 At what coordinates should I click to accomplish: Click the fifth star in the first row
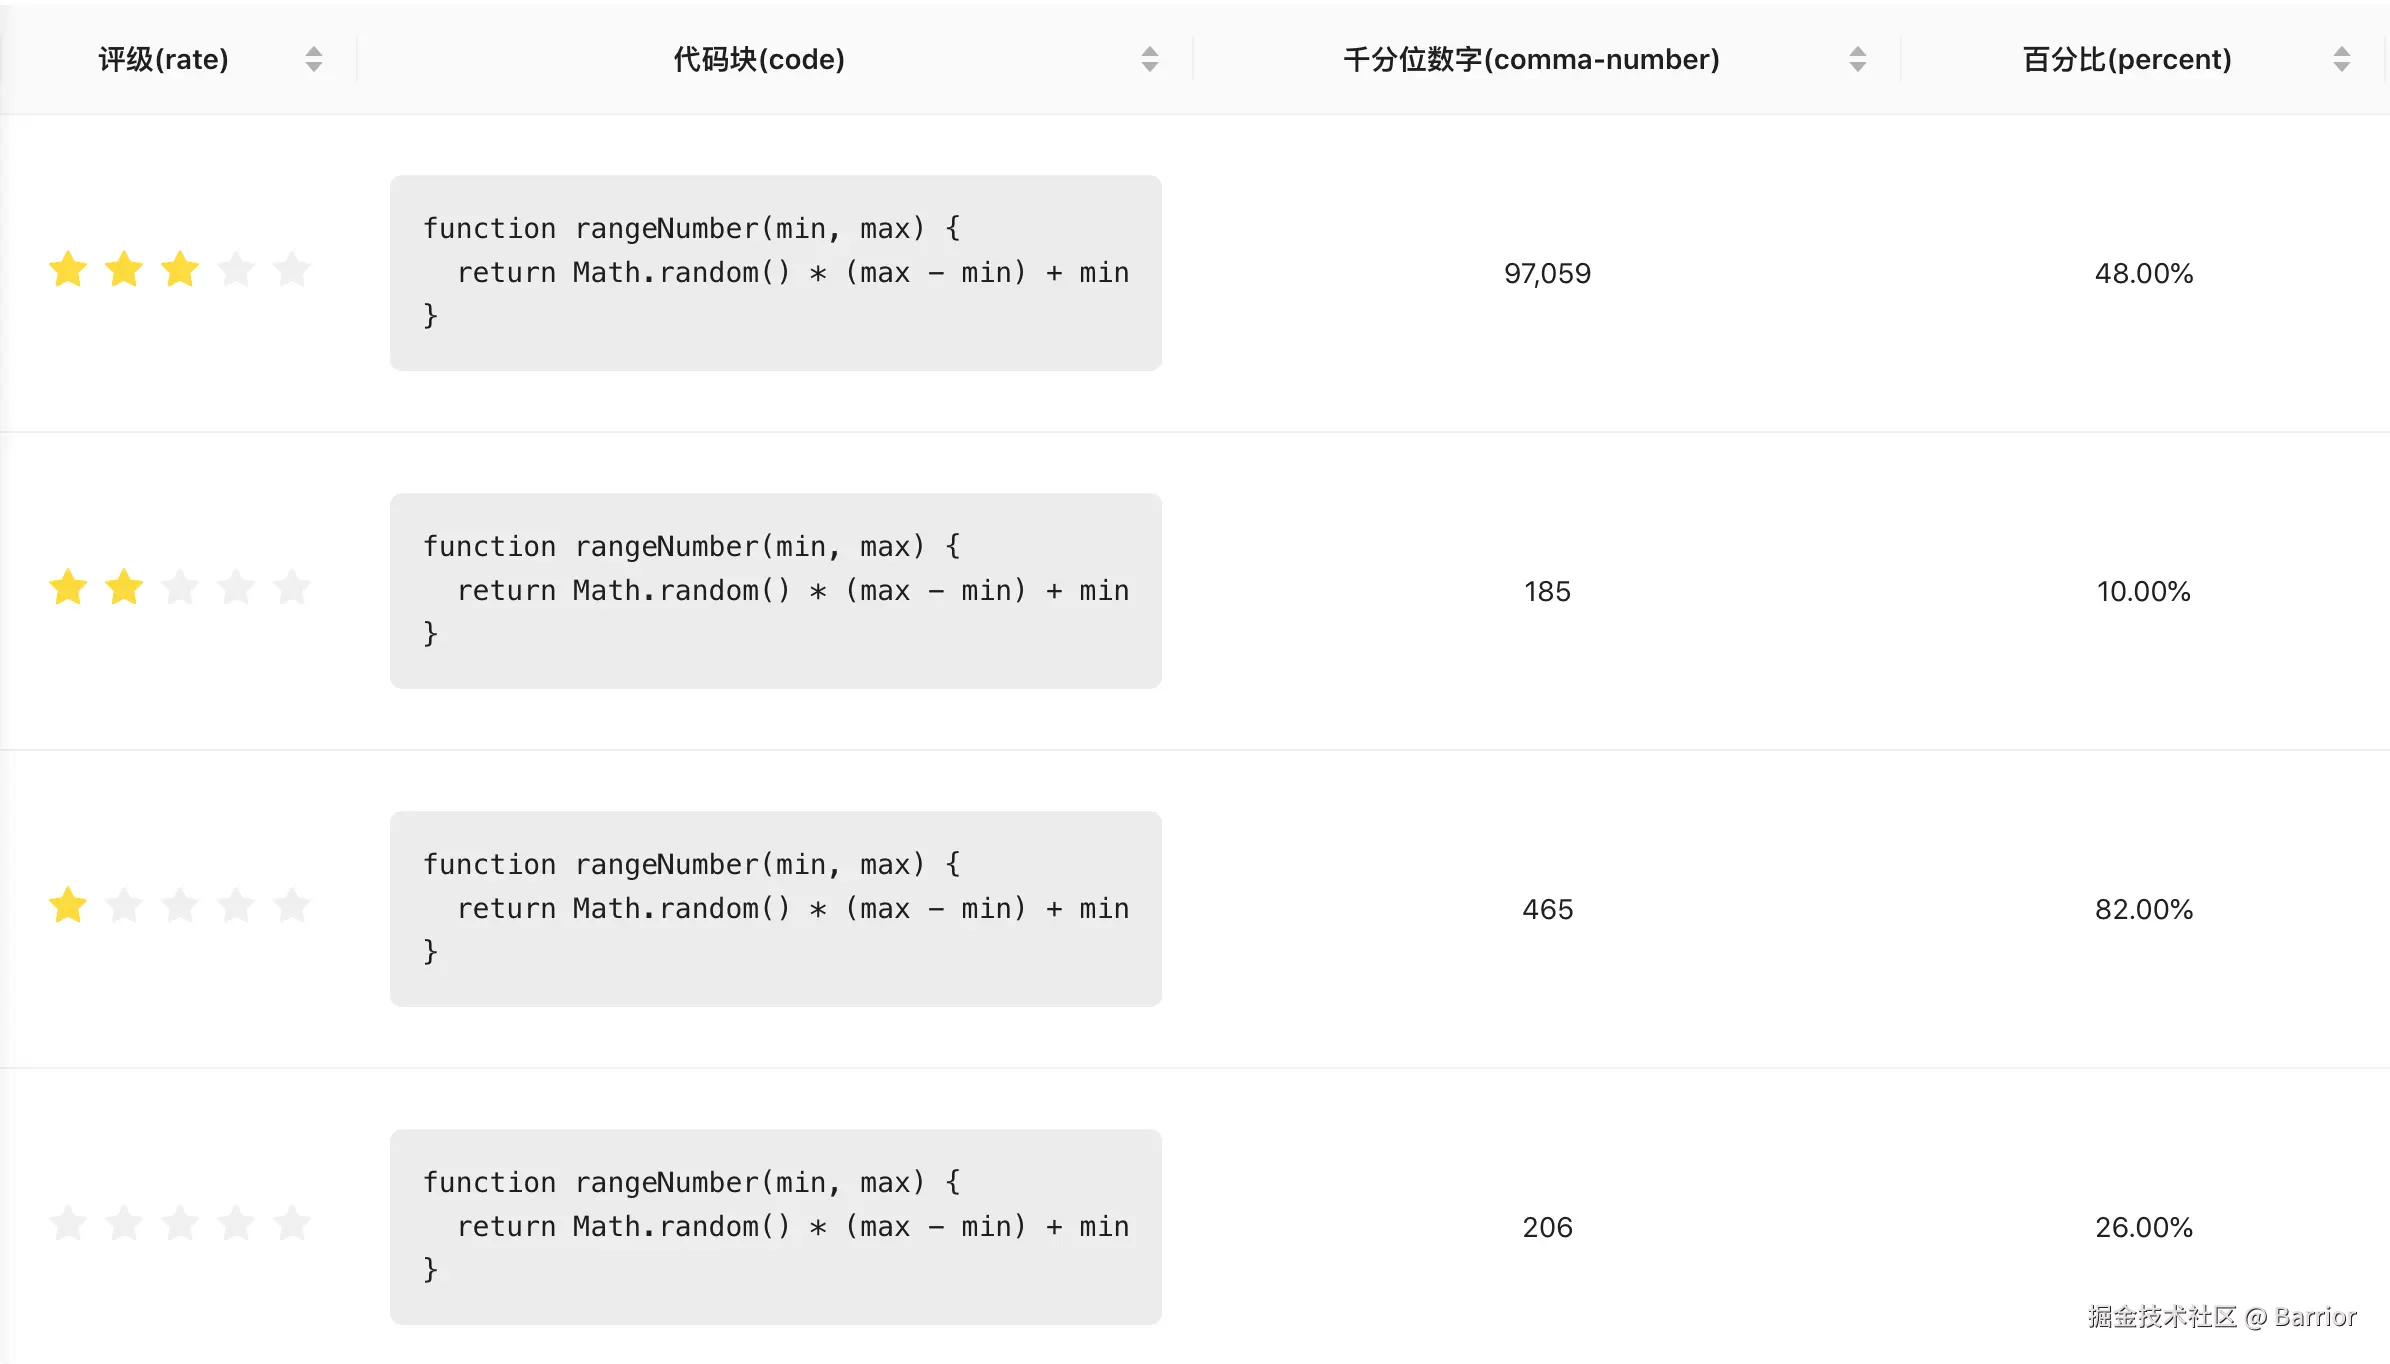[292, 269]
